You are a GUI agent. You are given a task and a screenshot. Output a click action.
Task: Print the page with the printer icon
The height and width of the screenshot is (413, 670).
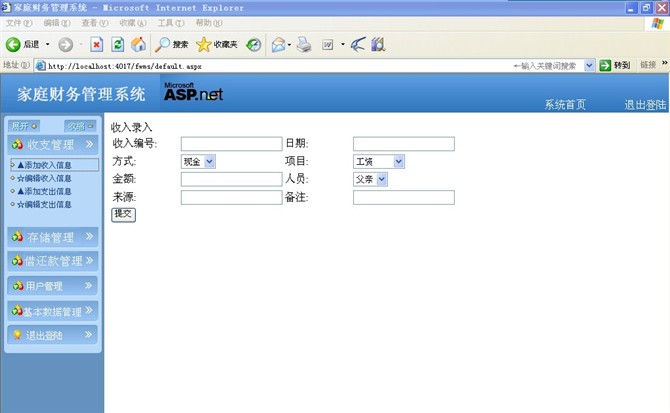click(304, 44)
